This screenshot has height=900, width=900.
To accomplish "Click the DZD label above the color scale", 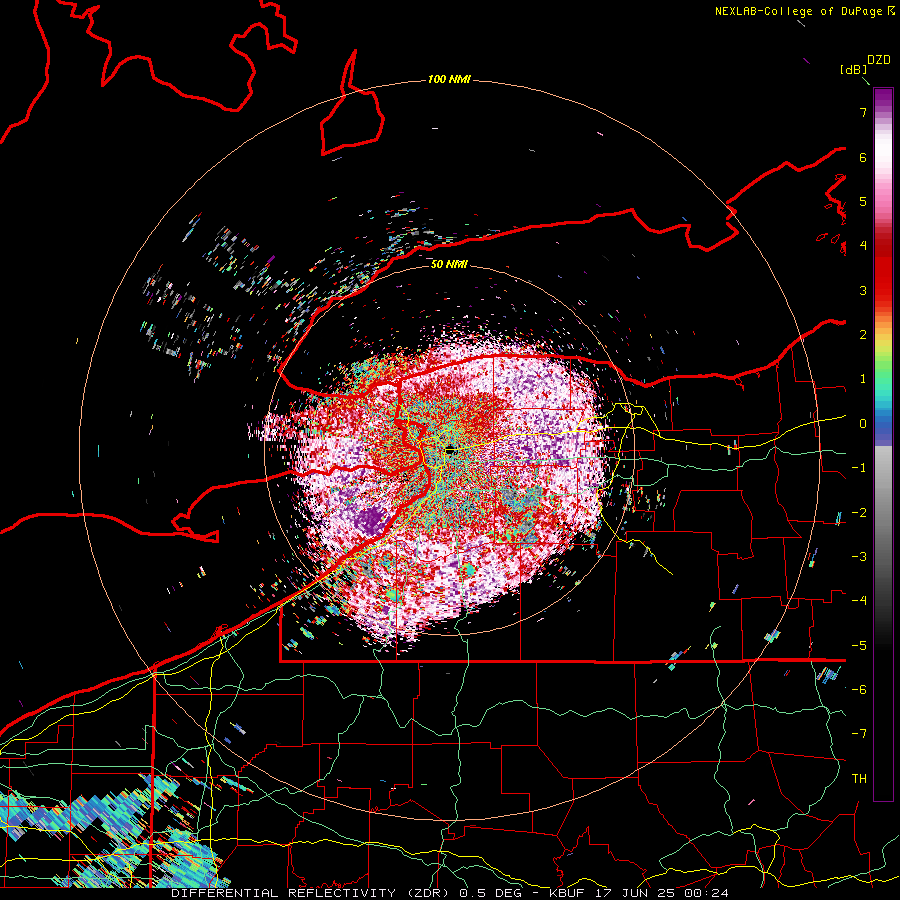I will click(x=879, y=60).
